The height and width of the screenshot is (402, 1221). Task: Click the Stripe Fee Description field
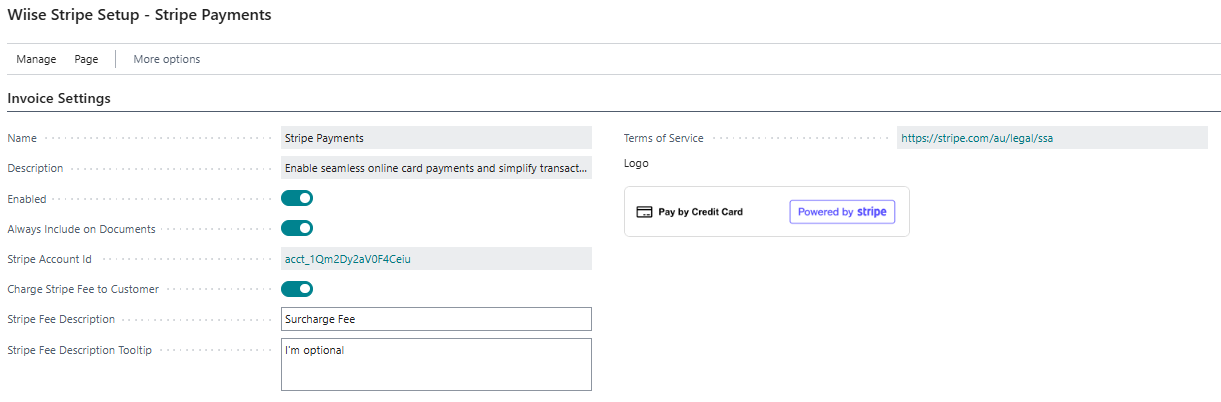click(436, 319)
